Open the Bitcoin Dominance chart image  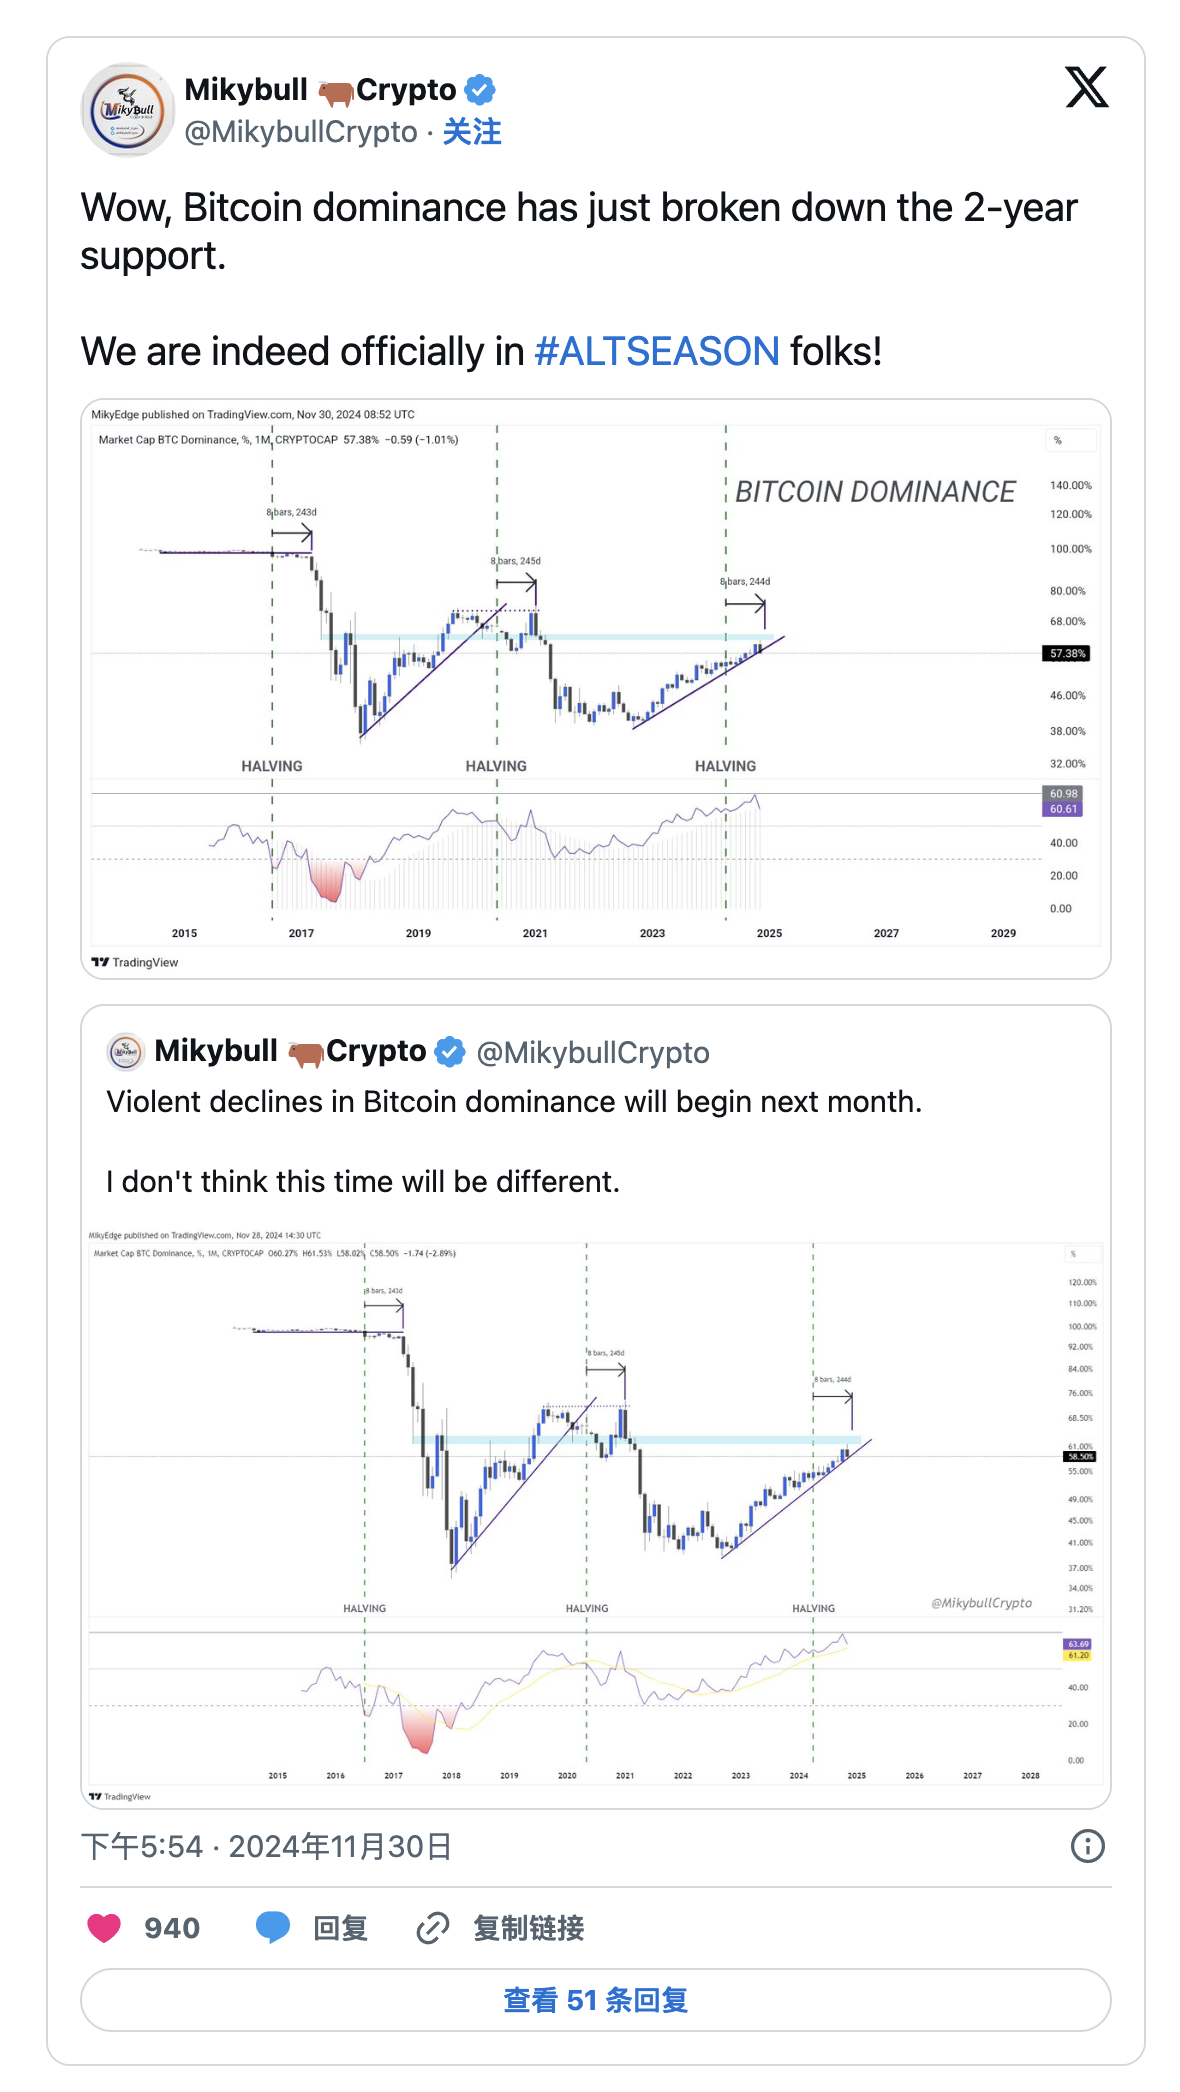pyautogui.click(x=595, y=688)
